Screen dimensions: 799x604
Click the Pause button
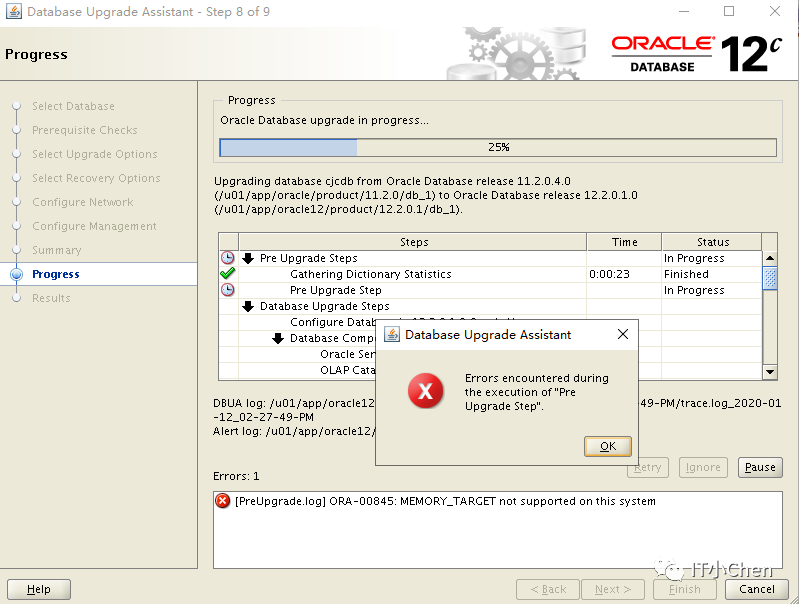pyautogui.click(x=760, y=467)
